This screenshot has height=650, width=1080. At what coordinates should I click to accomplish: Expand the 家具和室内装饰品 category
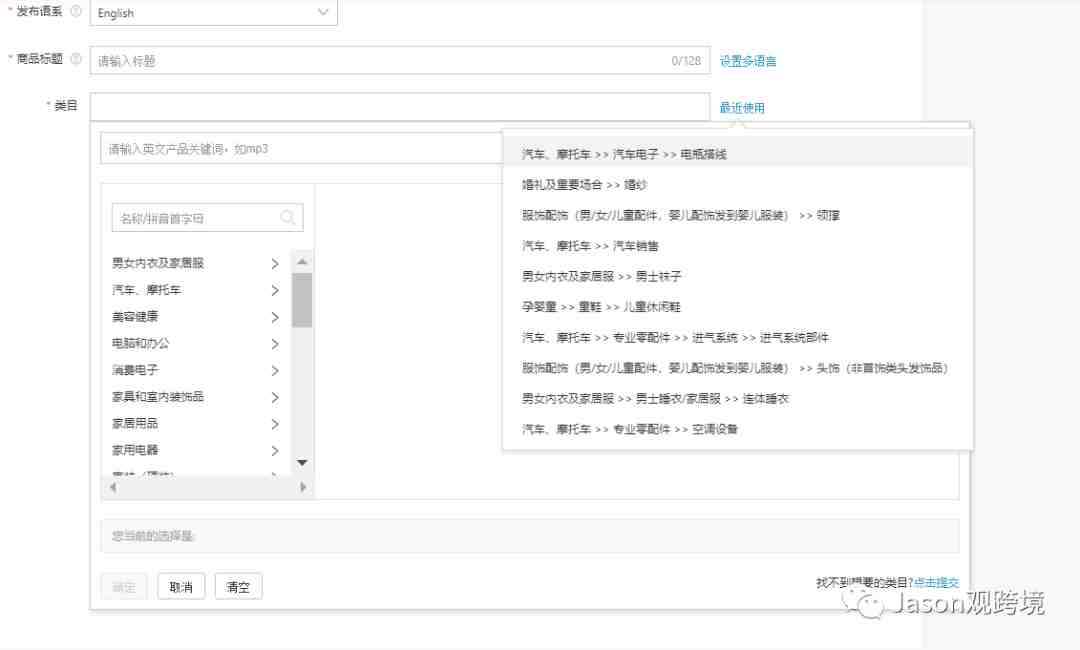point(275,398)
